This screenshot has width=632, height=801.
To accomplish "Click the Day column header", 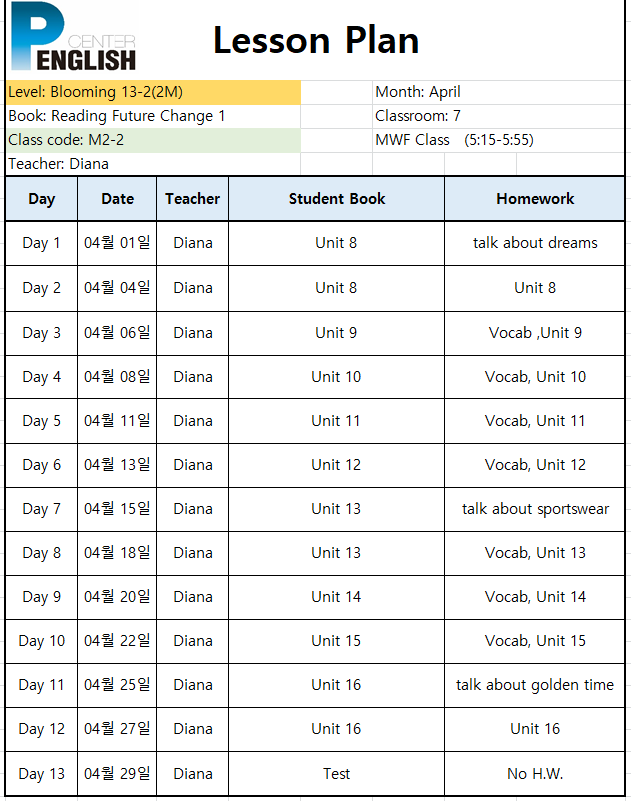I will pyautogui.click(x=41, y=199).
